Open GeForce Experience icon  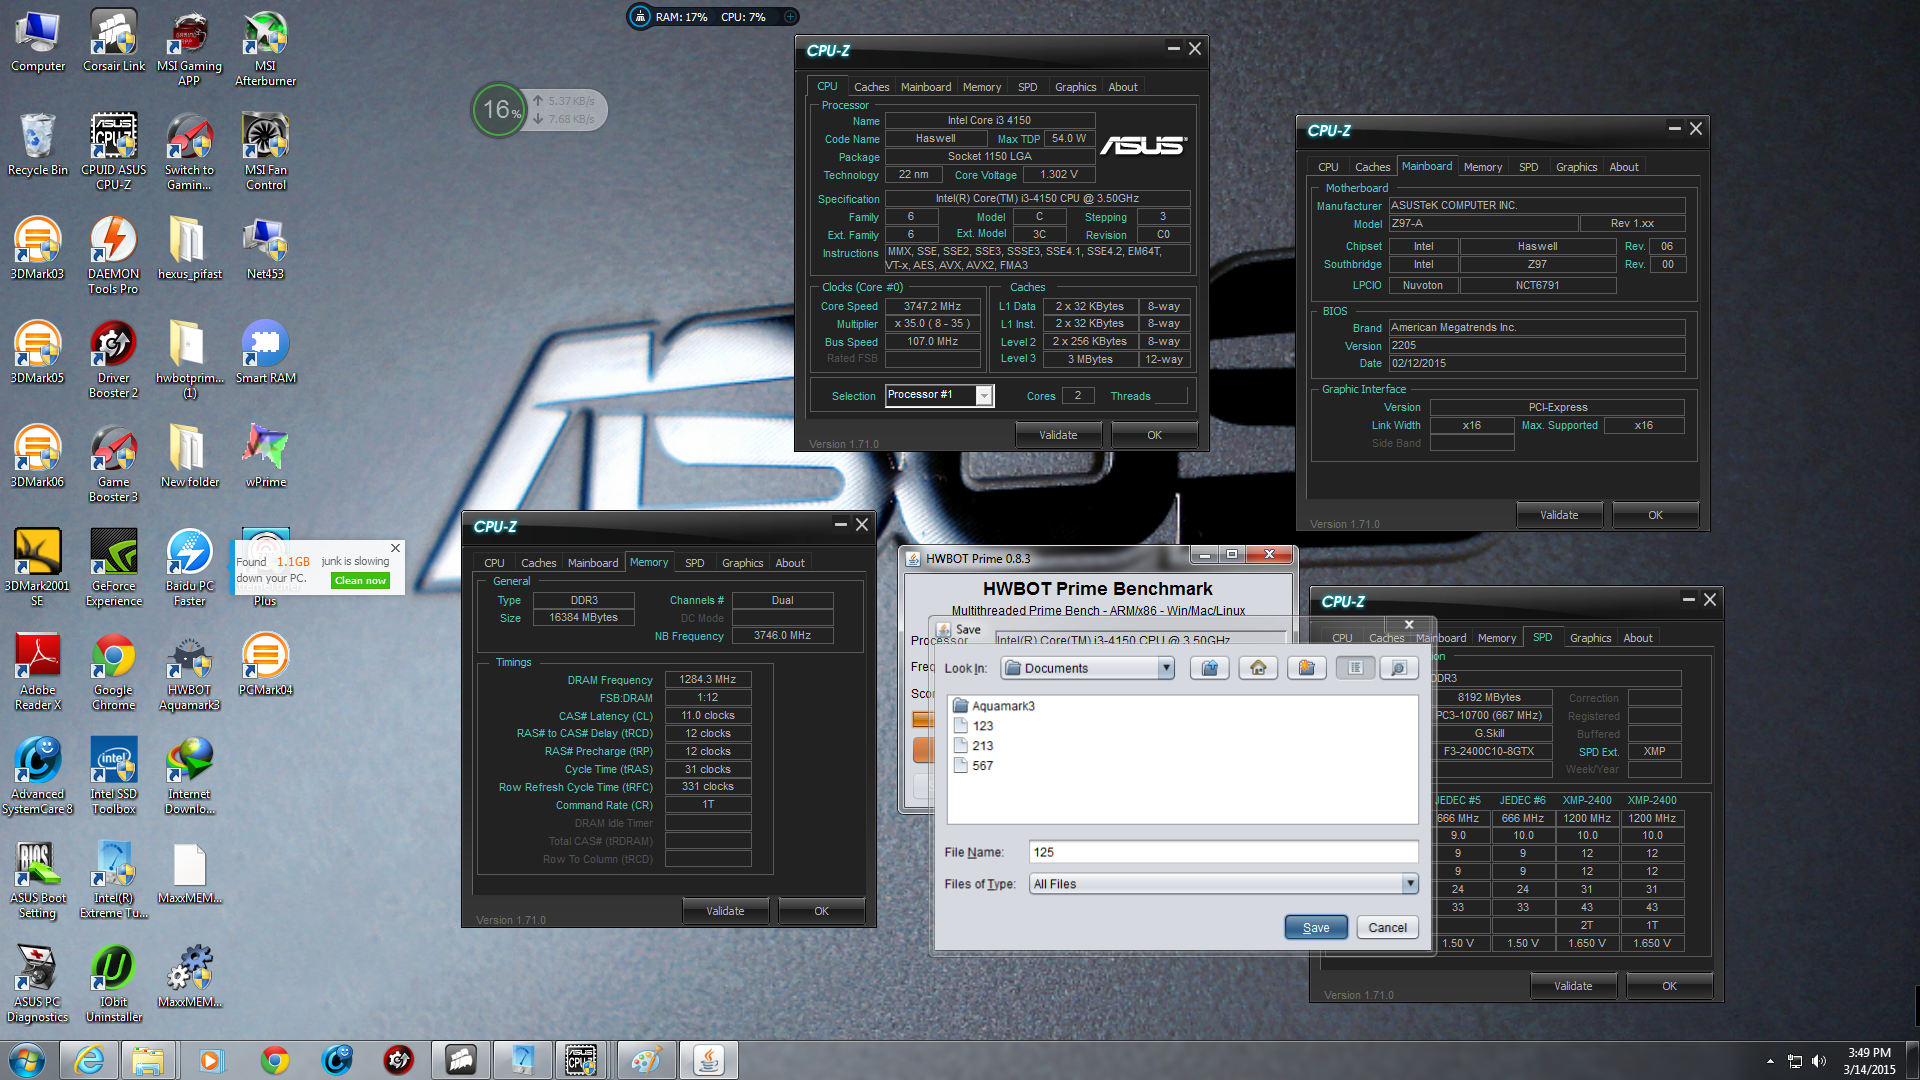point(114,568)
